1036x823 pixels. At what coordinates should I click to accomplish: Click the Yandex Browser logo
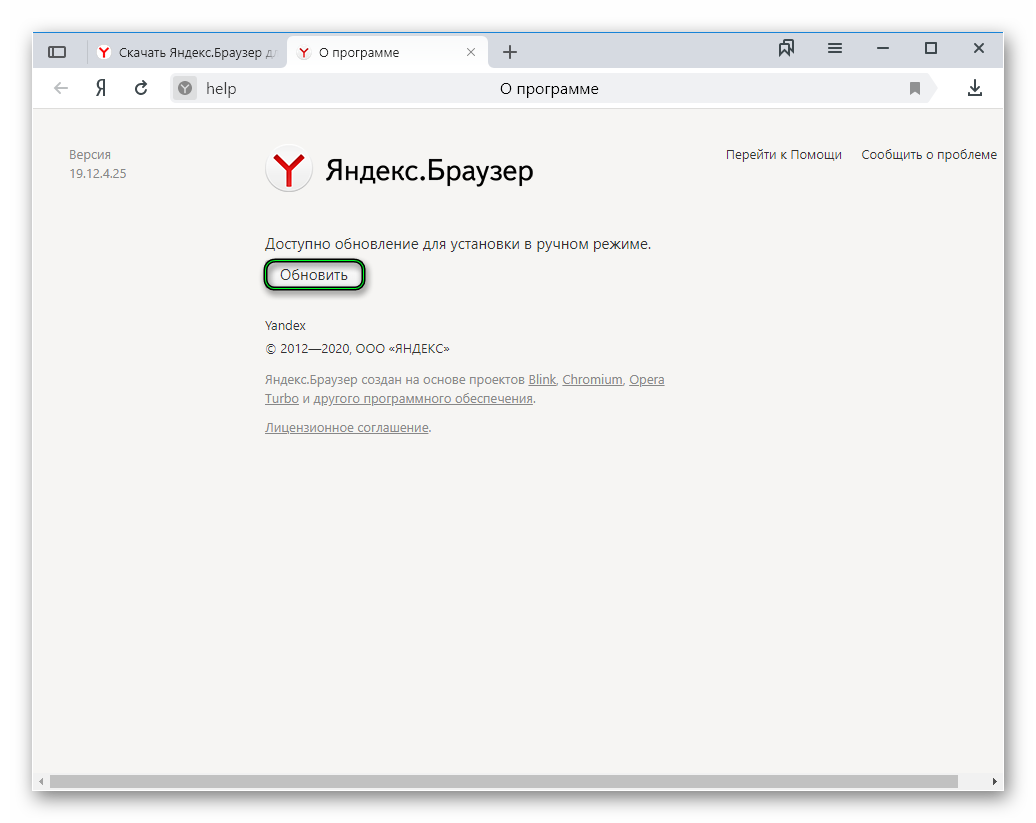pyautogui.click(x=288, y=169)
